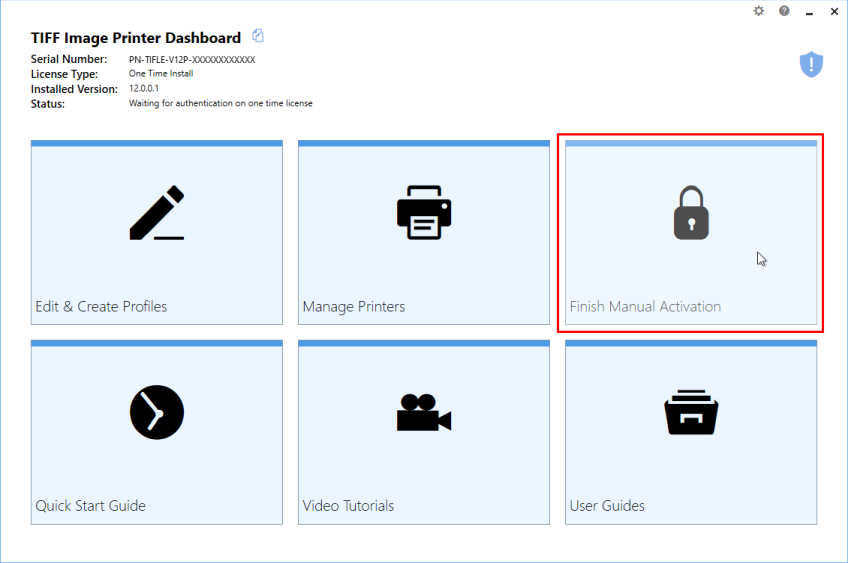848x563 pixels.
Task: Click the serial number PN-TIFLE-V12P value
Action: (x=192, y=59)
